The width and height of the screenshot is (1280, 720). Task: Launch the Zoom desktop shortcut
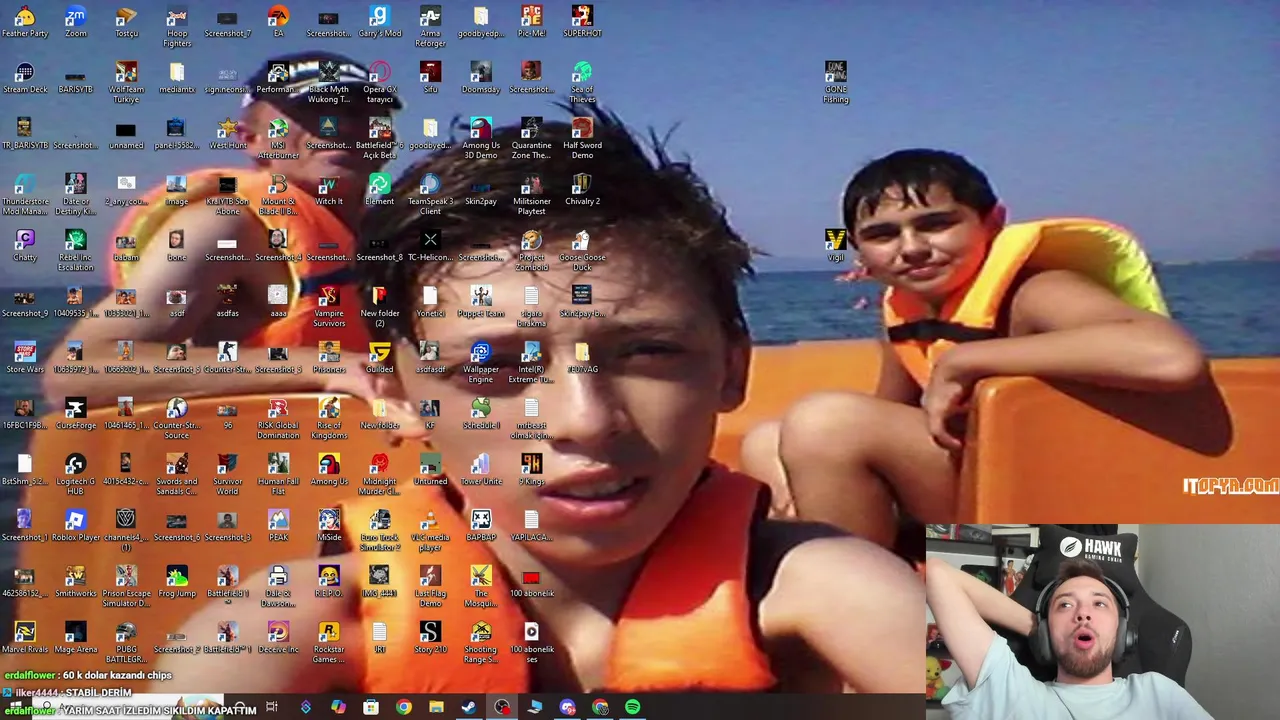point(75,22)
